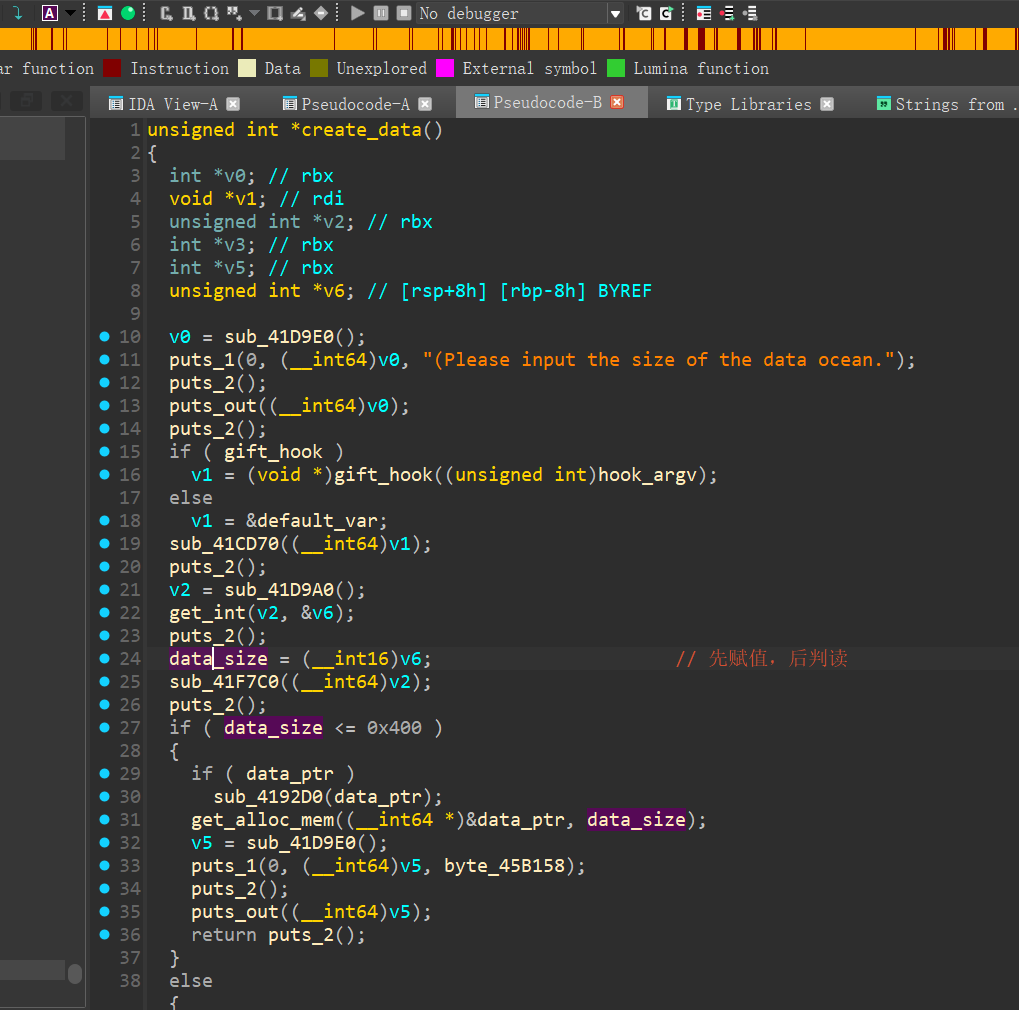Image resolution: width=1019 pixels, height=1010 pixels.
Task: Close the Pseudocode-B tab
Action: (617, 102)
